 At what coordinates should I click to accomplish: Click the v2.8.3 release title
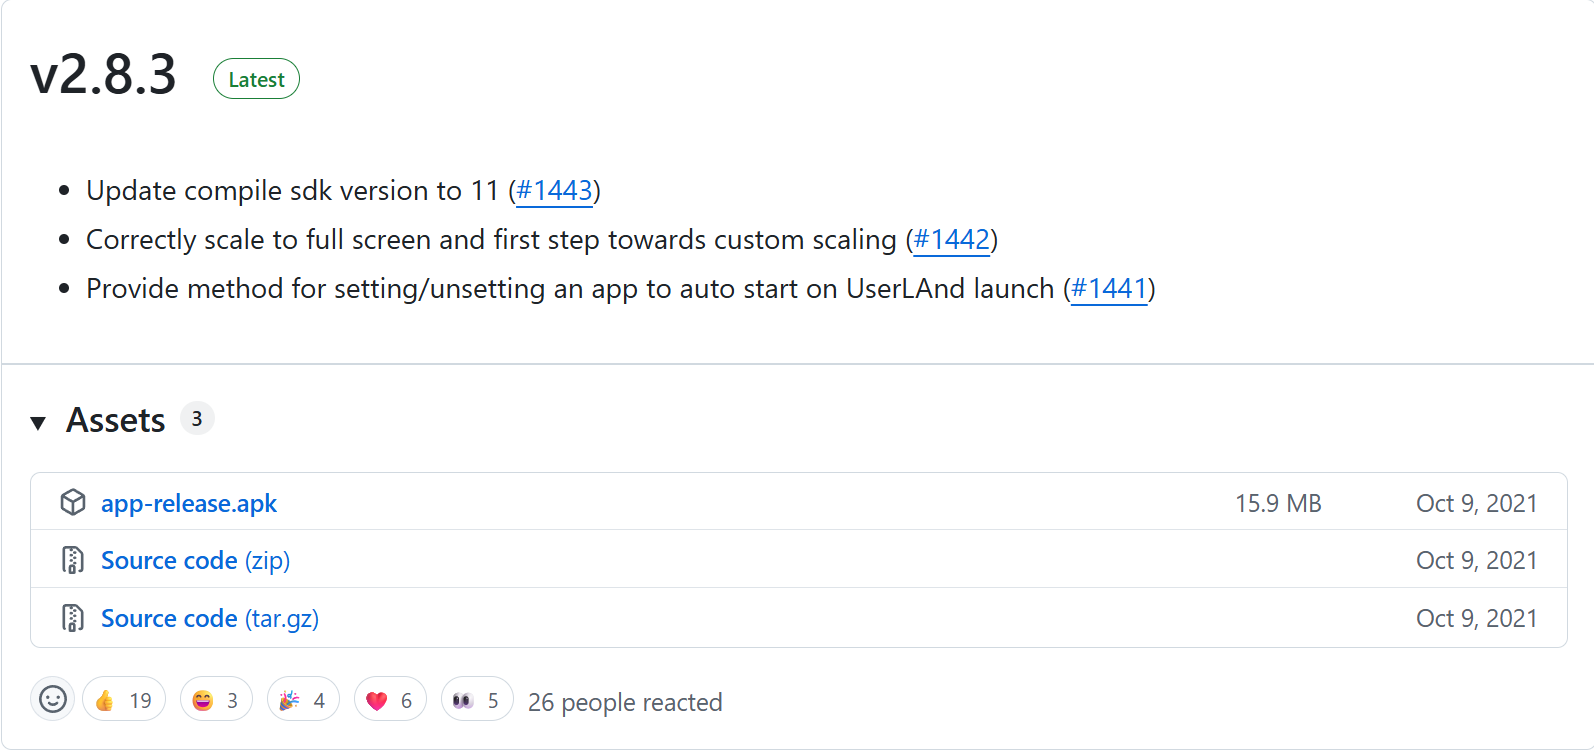[104, 75]
